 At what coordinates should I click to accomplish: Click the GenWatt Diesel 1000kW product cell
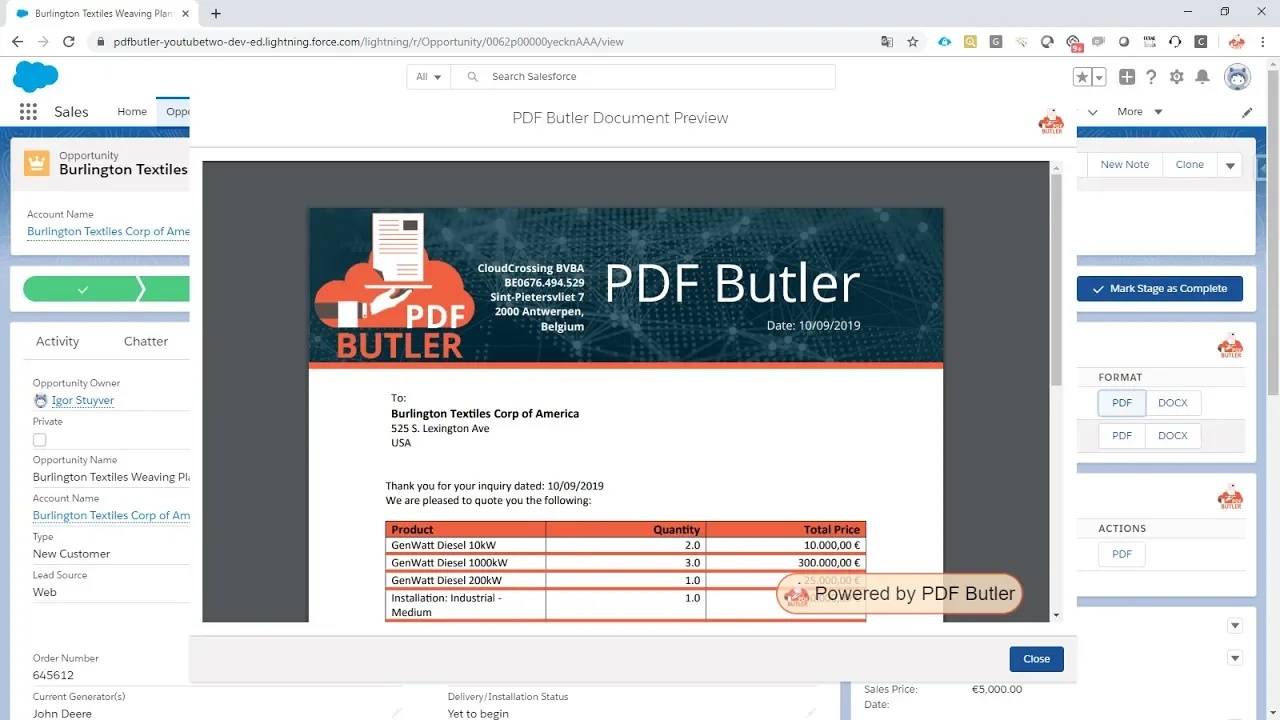(x=465, y=563)
